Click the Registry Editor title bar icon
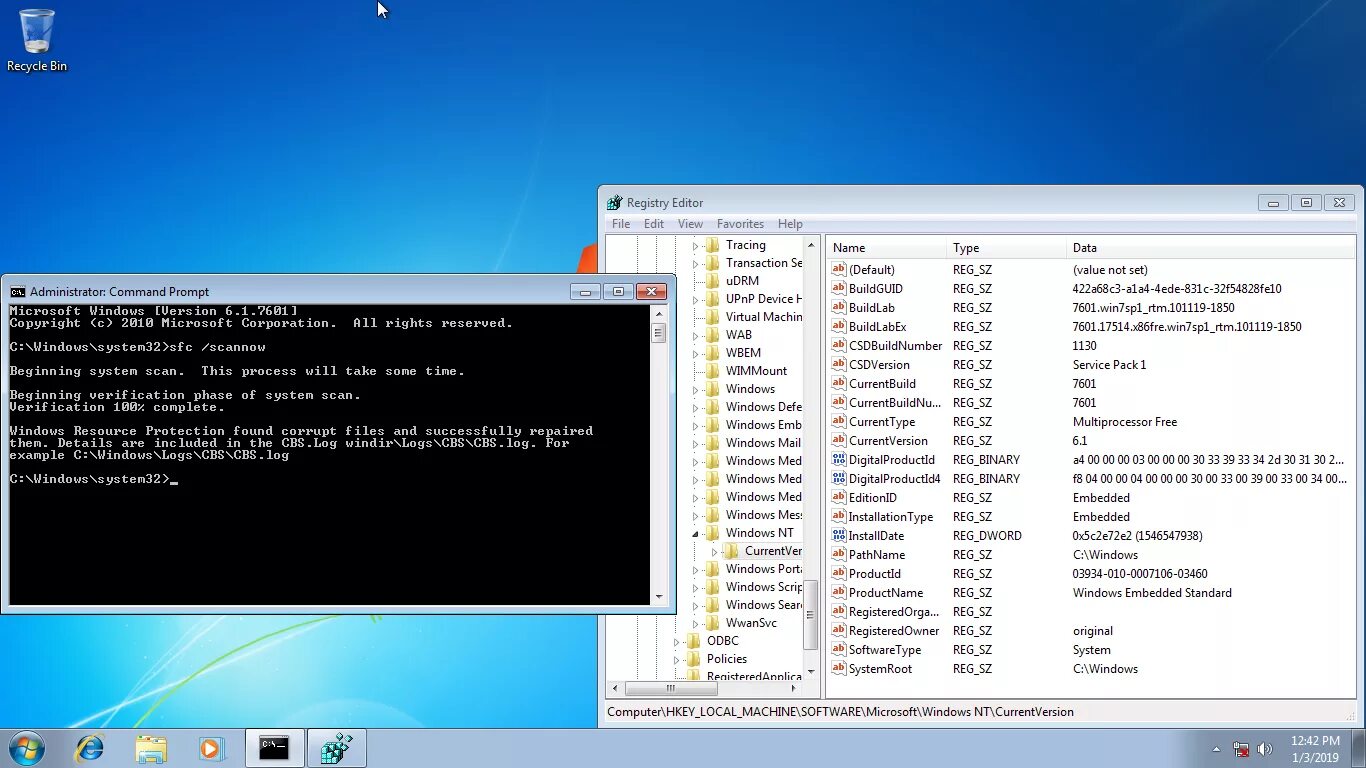1366x768 pixels. 615,203
